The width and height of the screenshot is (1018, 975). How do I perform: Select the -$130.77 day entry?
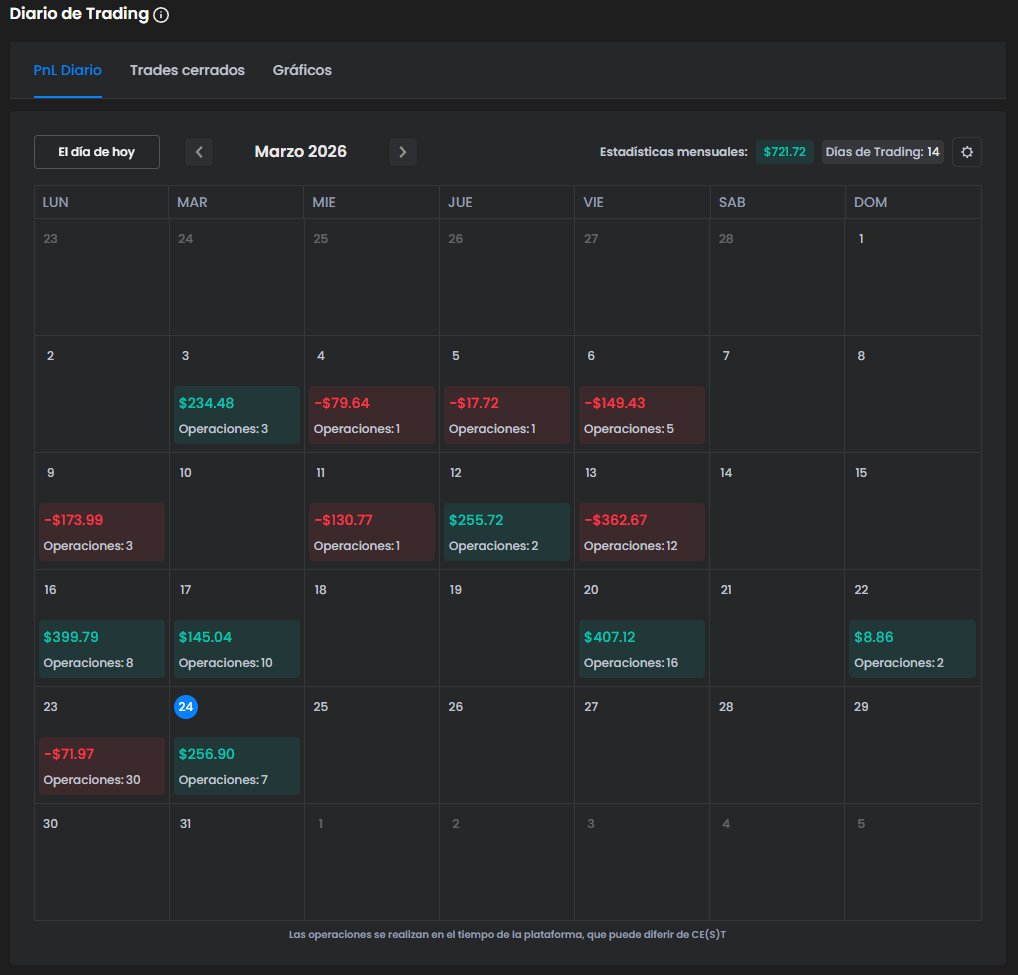371,532
